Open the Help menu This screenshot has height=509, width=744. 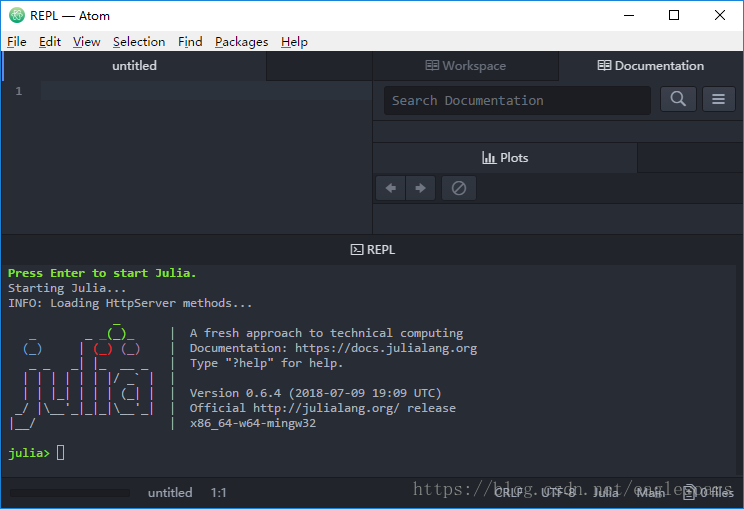[x=294, y=42]
